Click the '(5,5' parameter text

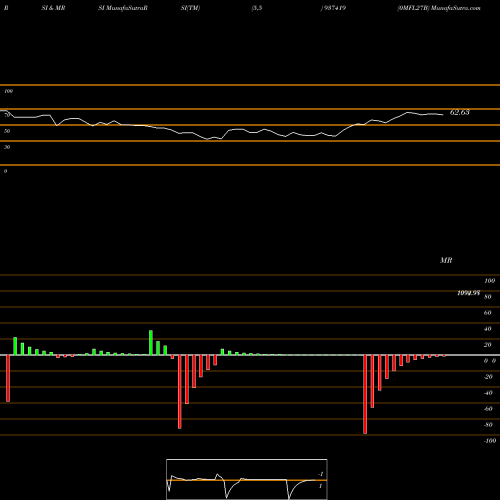coord(257,8)
